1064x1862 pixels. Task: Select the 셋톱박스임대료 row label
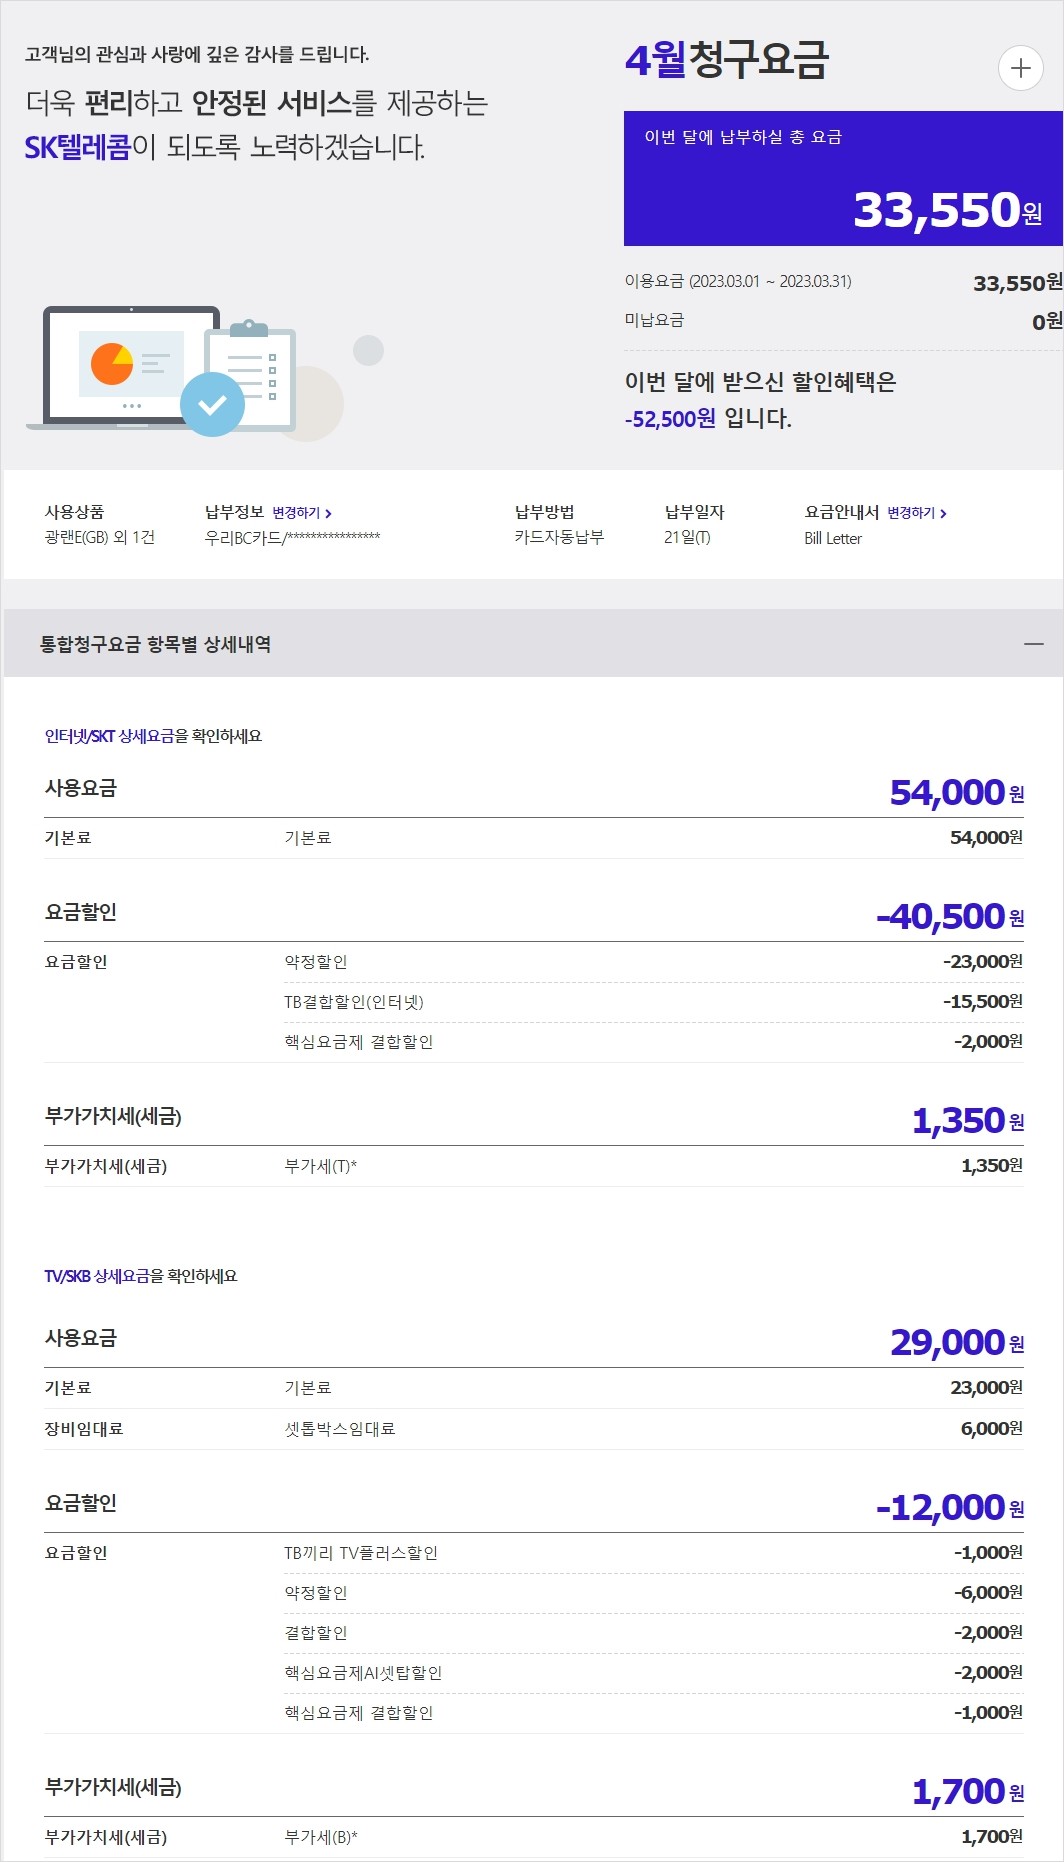click(x=340, y=1429)
